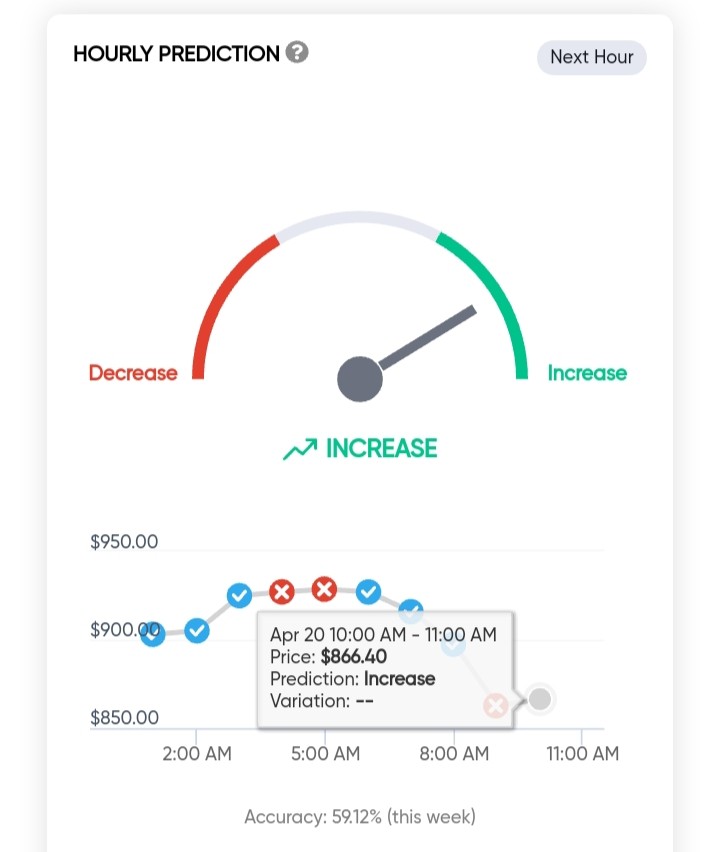Switch to the Next Hour view
This screenshot has height=852, width=719.
coord(591,57)
